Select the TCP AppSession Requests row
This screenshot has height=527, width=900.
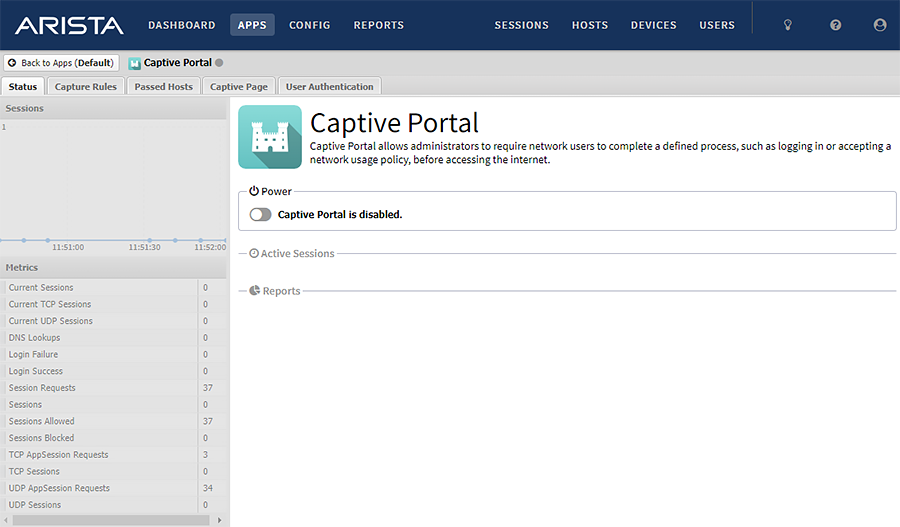(x=113, y=454)
